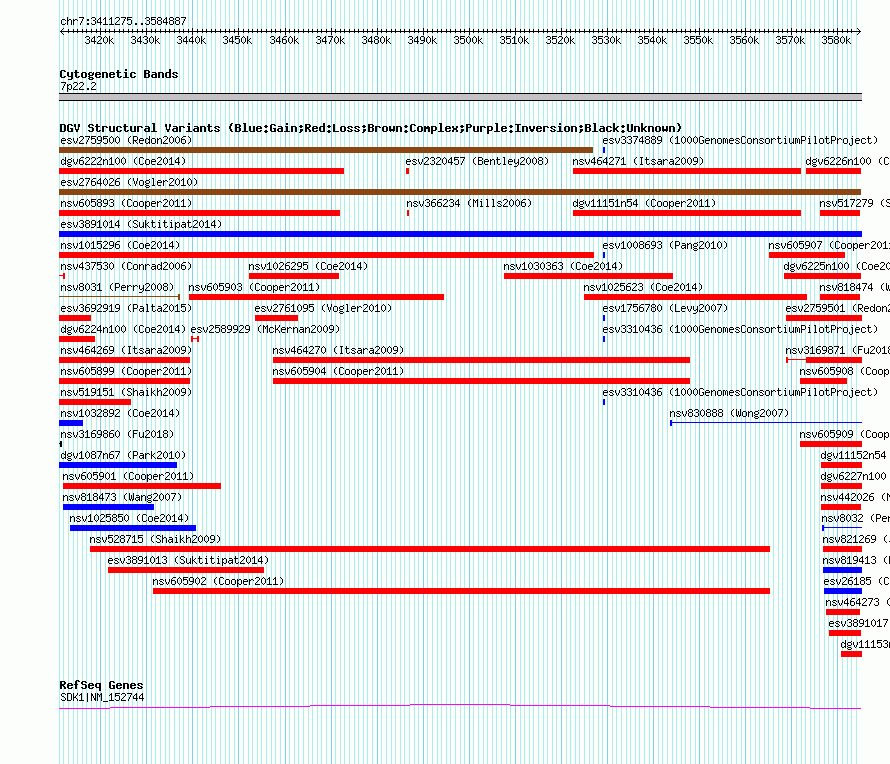Screen dimensions: 890x764
Task: Click chr7:3411275..3584887 coordinate label
Action: click(123, 21)
